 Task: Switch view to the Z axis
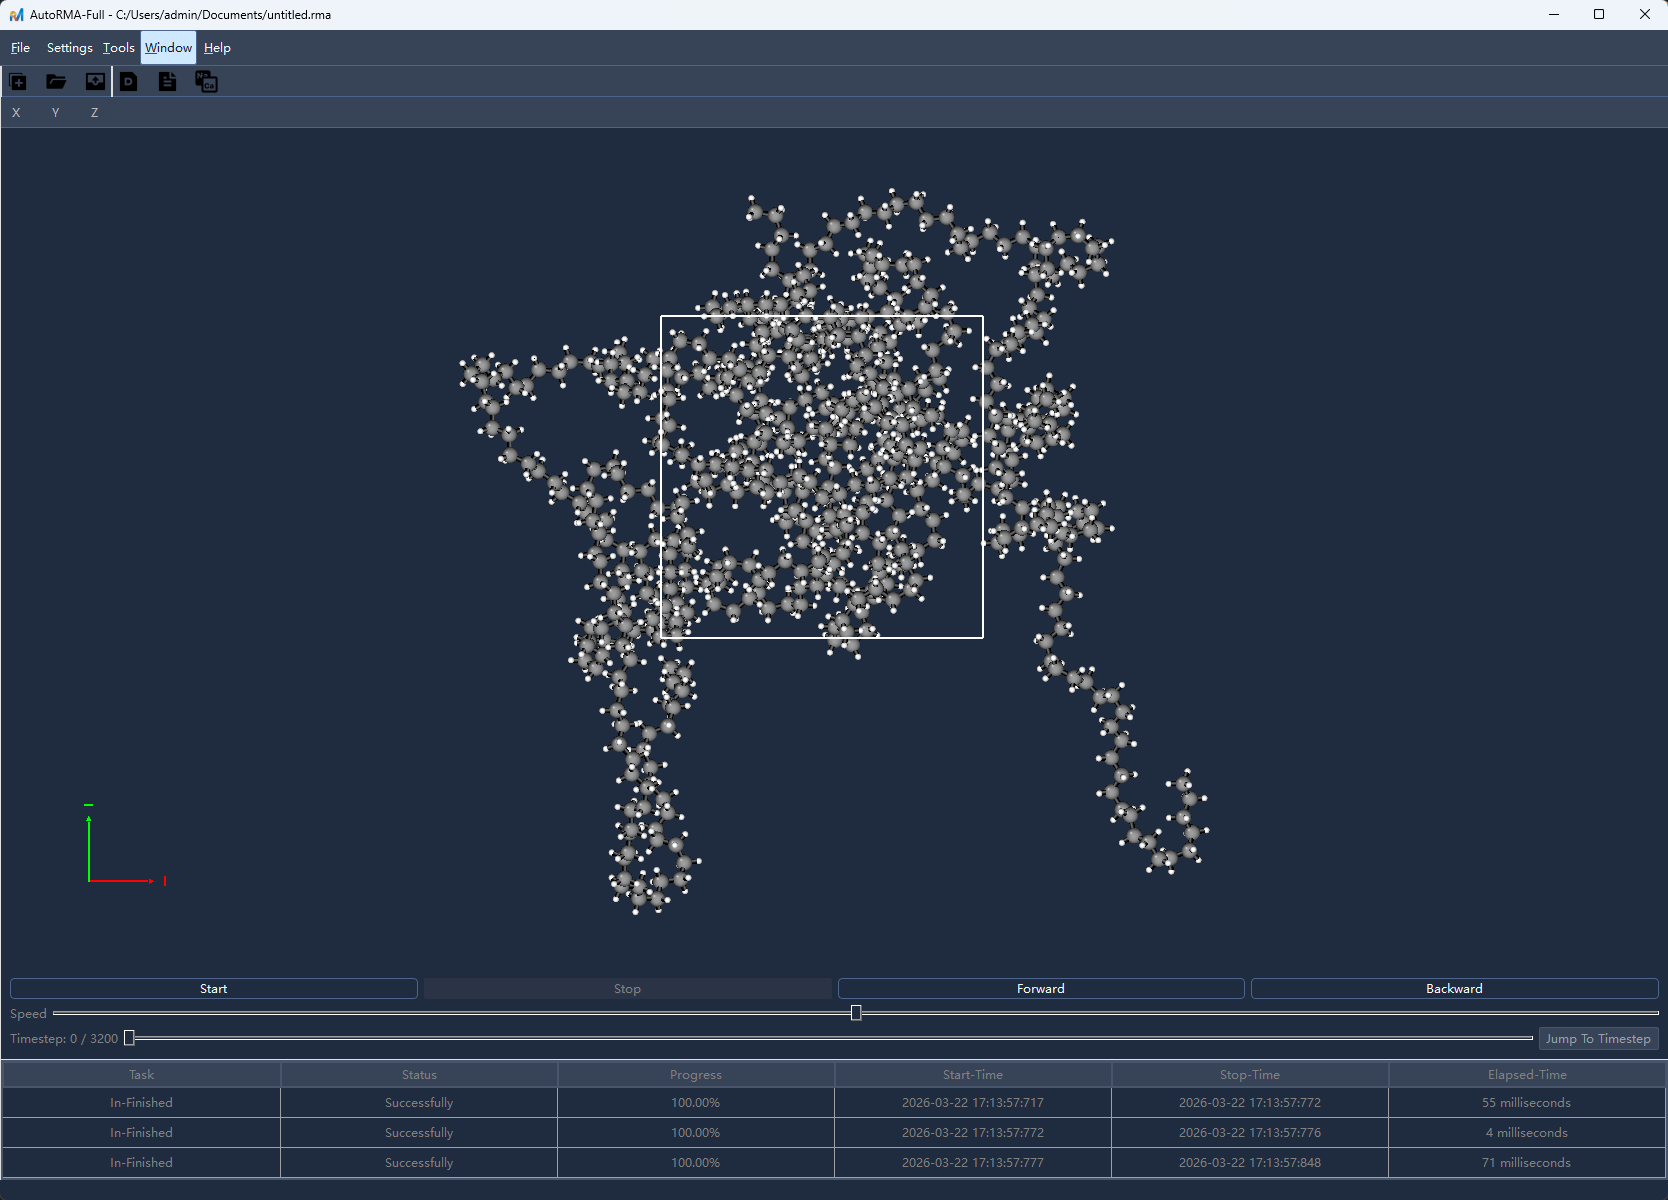(94, 113)
